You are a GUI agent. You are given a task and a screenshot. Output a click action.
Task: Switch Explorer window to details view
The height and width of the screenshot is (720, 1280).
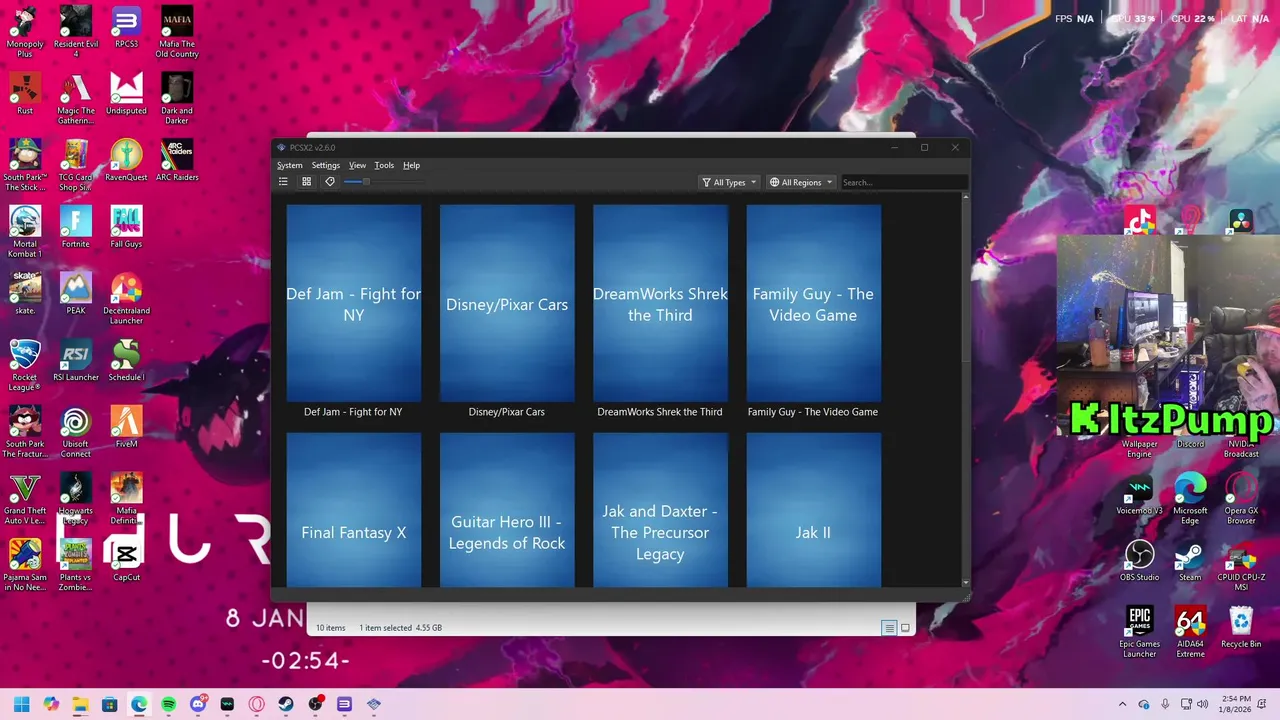point(888,628)
